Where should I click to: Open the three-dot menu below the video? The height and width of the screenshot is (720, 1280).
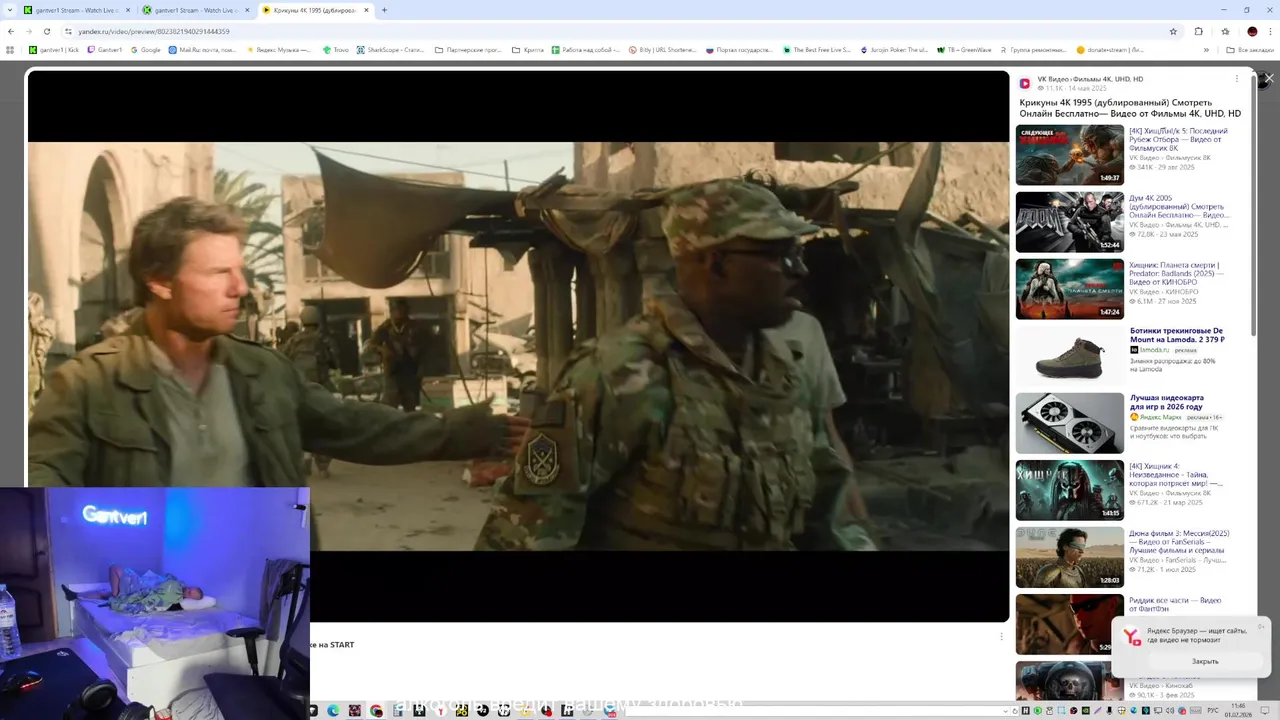tap(1001, 636)
